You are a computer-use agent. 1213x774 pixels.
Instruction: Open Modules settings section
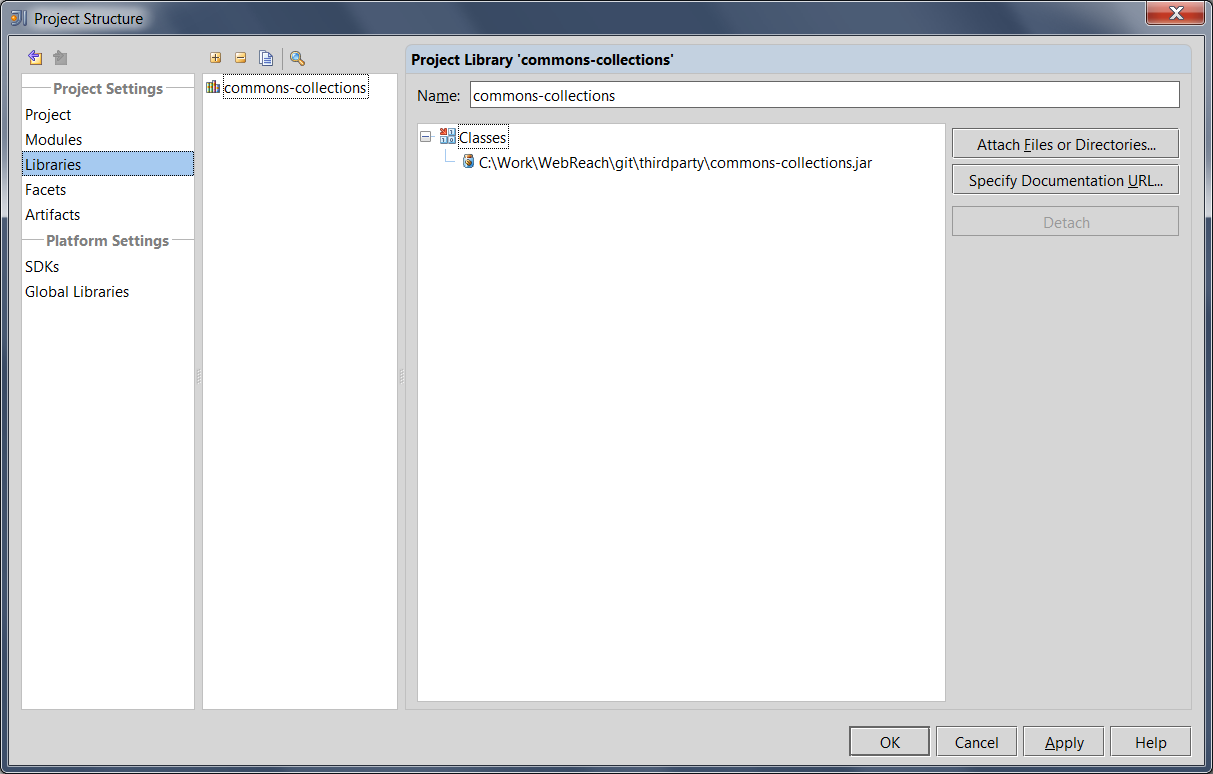[x=54, y=140]
